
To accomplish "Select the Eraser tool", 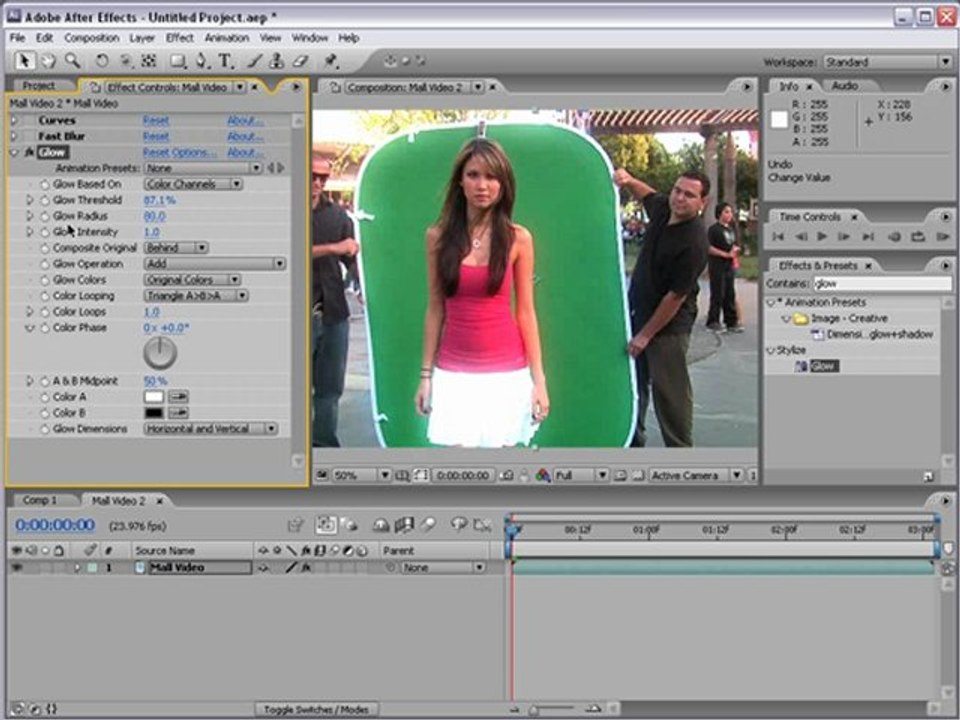I will [x=299, y=61].
